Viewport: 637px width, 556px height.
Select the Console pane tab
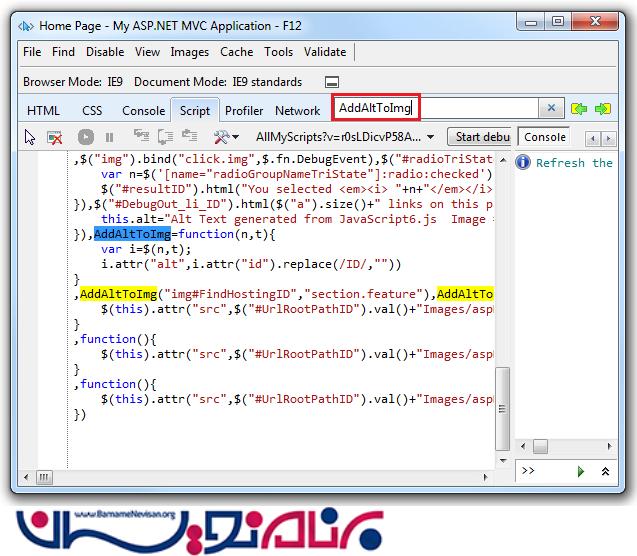(545, 137)
